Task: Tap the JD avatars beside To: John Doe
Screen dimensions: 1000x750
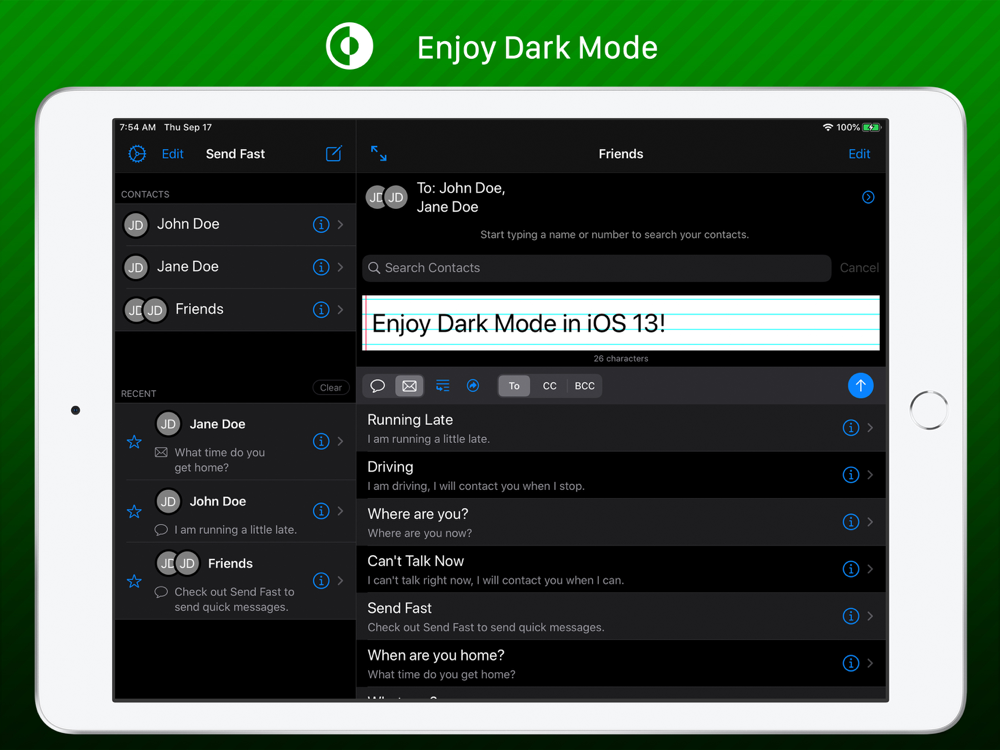Action: pos(386,197)
